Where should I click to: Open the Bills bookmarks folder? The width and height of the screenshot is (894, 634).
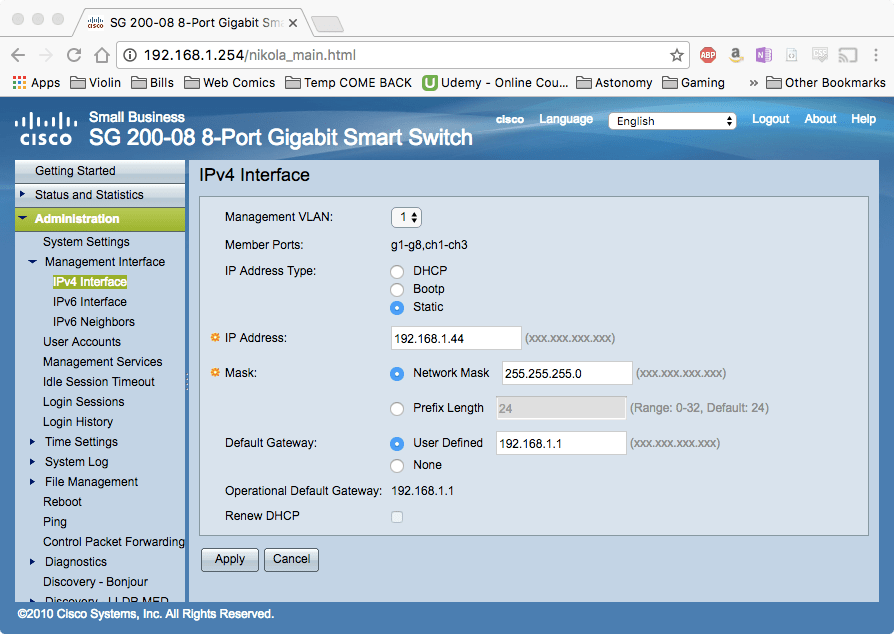152,83
